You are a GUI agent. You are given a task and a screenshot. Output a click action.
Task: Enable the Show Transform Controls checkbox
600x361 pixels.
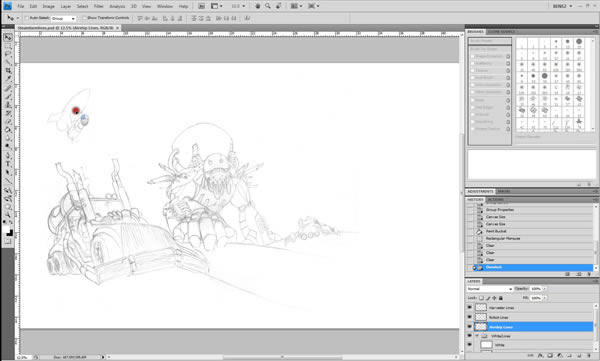coord(84,18)
